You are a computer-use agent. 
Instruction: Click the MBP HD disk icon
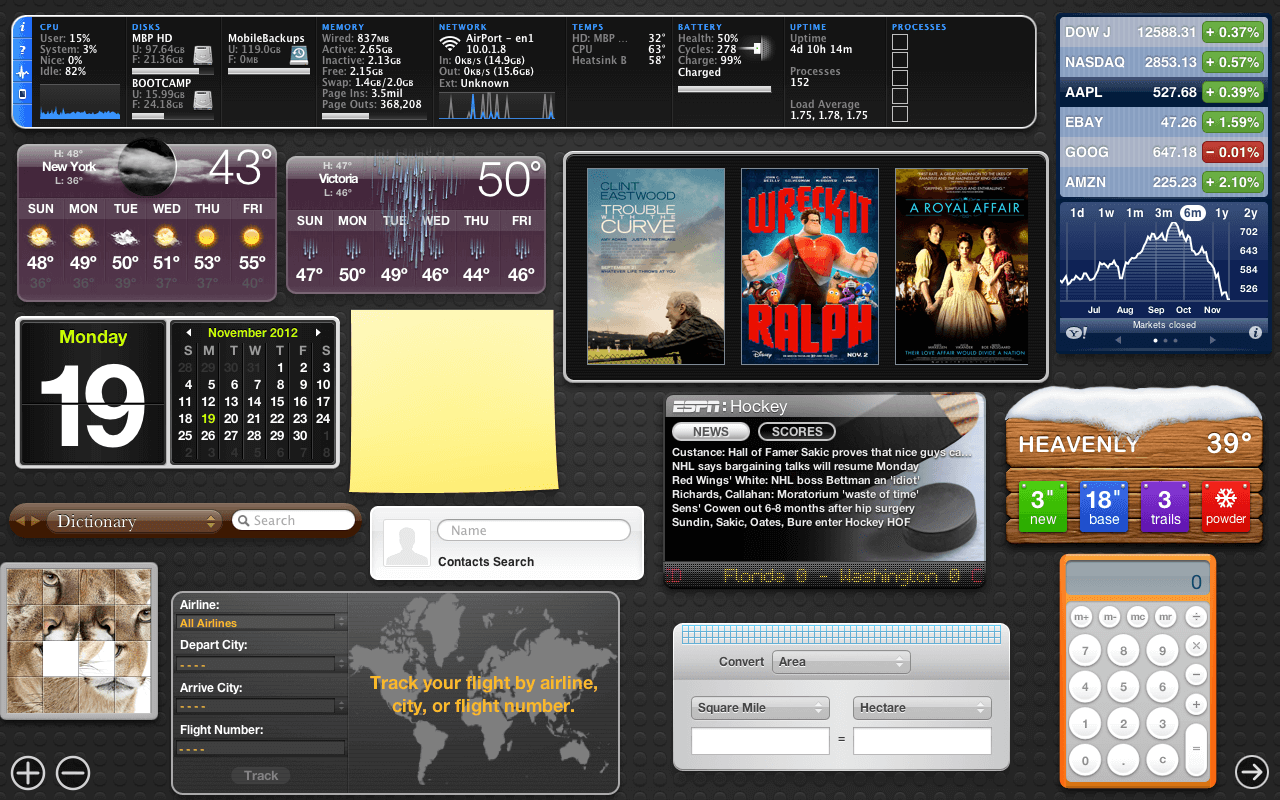[203, 55]
